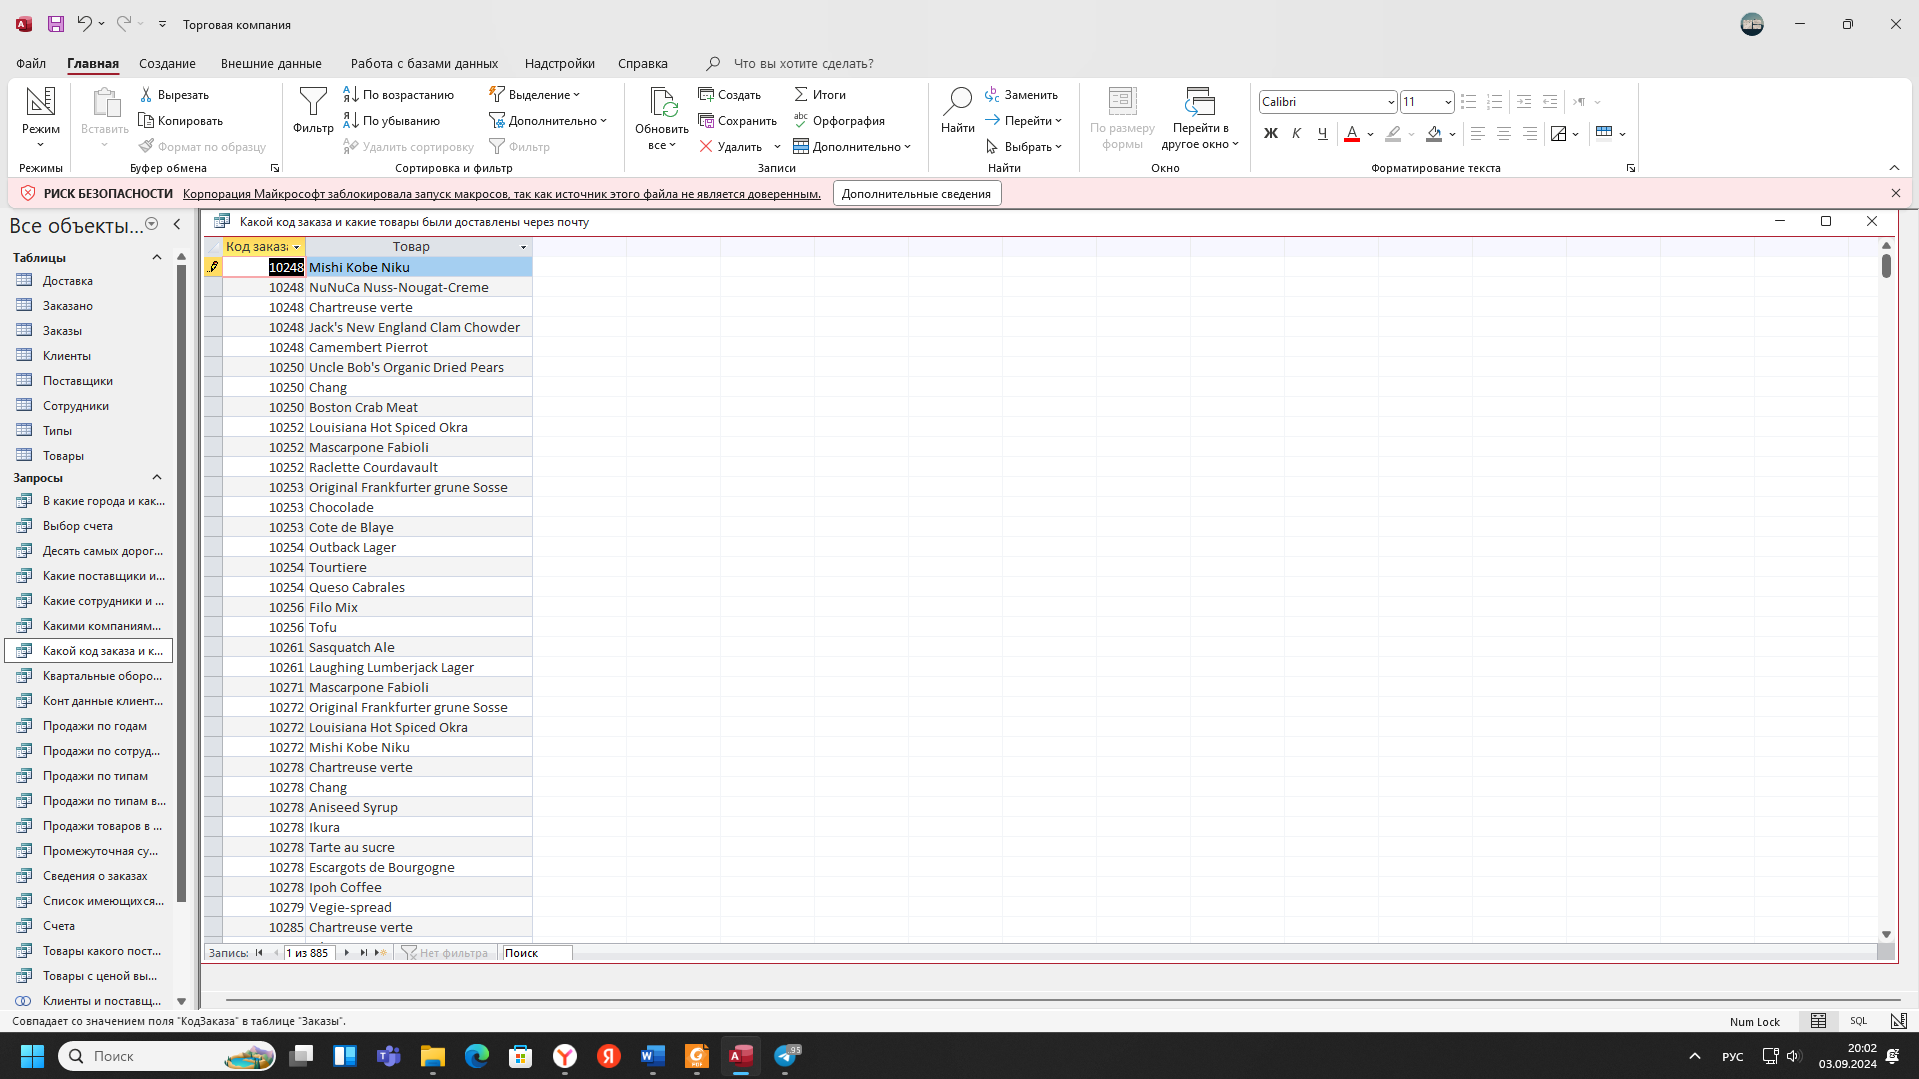Click Дополнительные сведения button
Screen dimensions: 1919x1079
pos(916,194)
